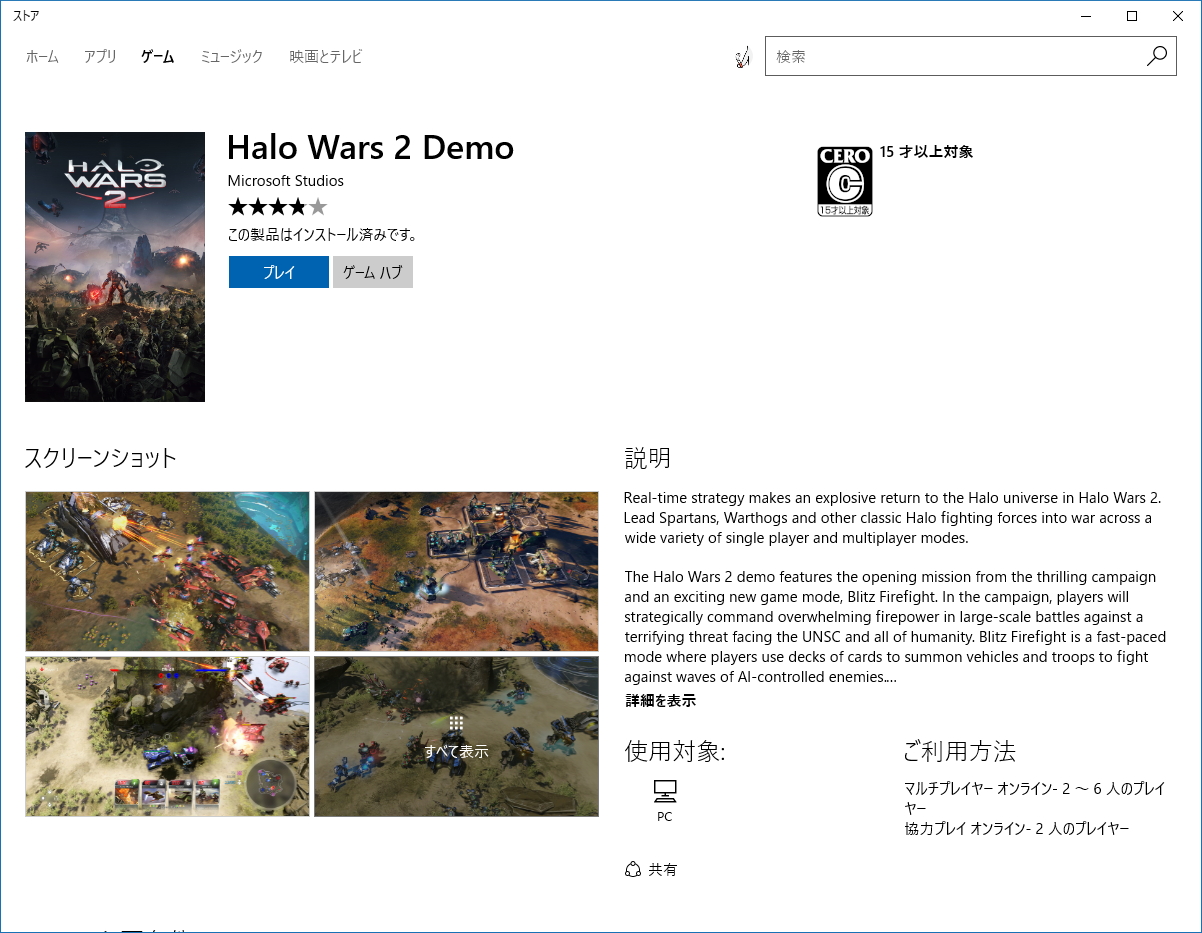This screenshot has width=1202, height=933.
Task: Click the four-star rating stars
Action: (277, 206)
